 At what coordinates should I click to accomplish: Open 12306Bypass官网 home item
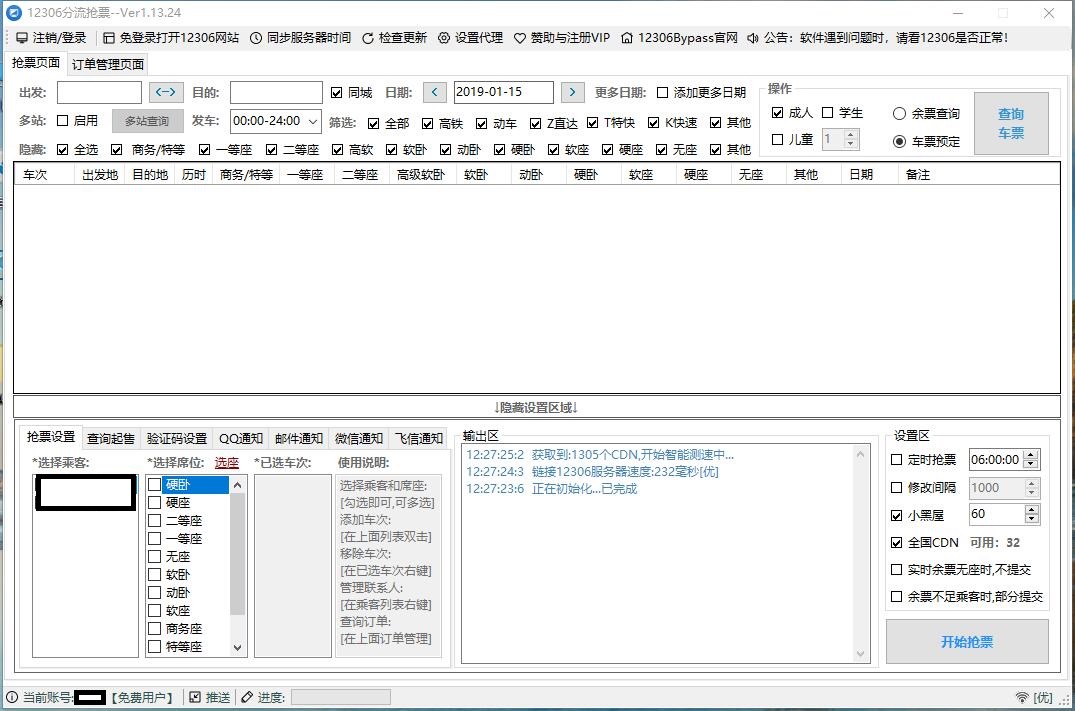click(x=679, y=38)
